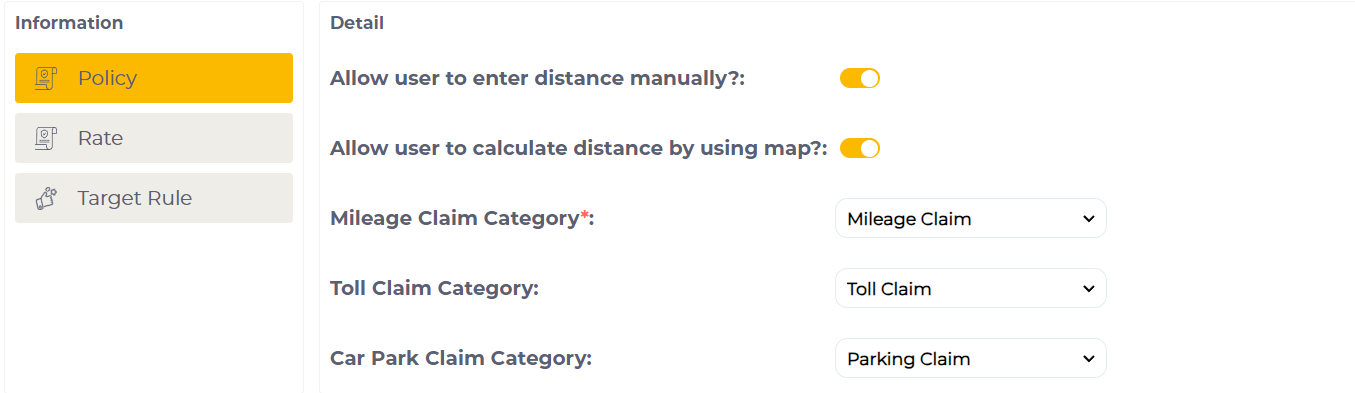Screen dimensions: 1355x393
Task: Go to the Target Rule tab
Action: [x=154, y=198]
